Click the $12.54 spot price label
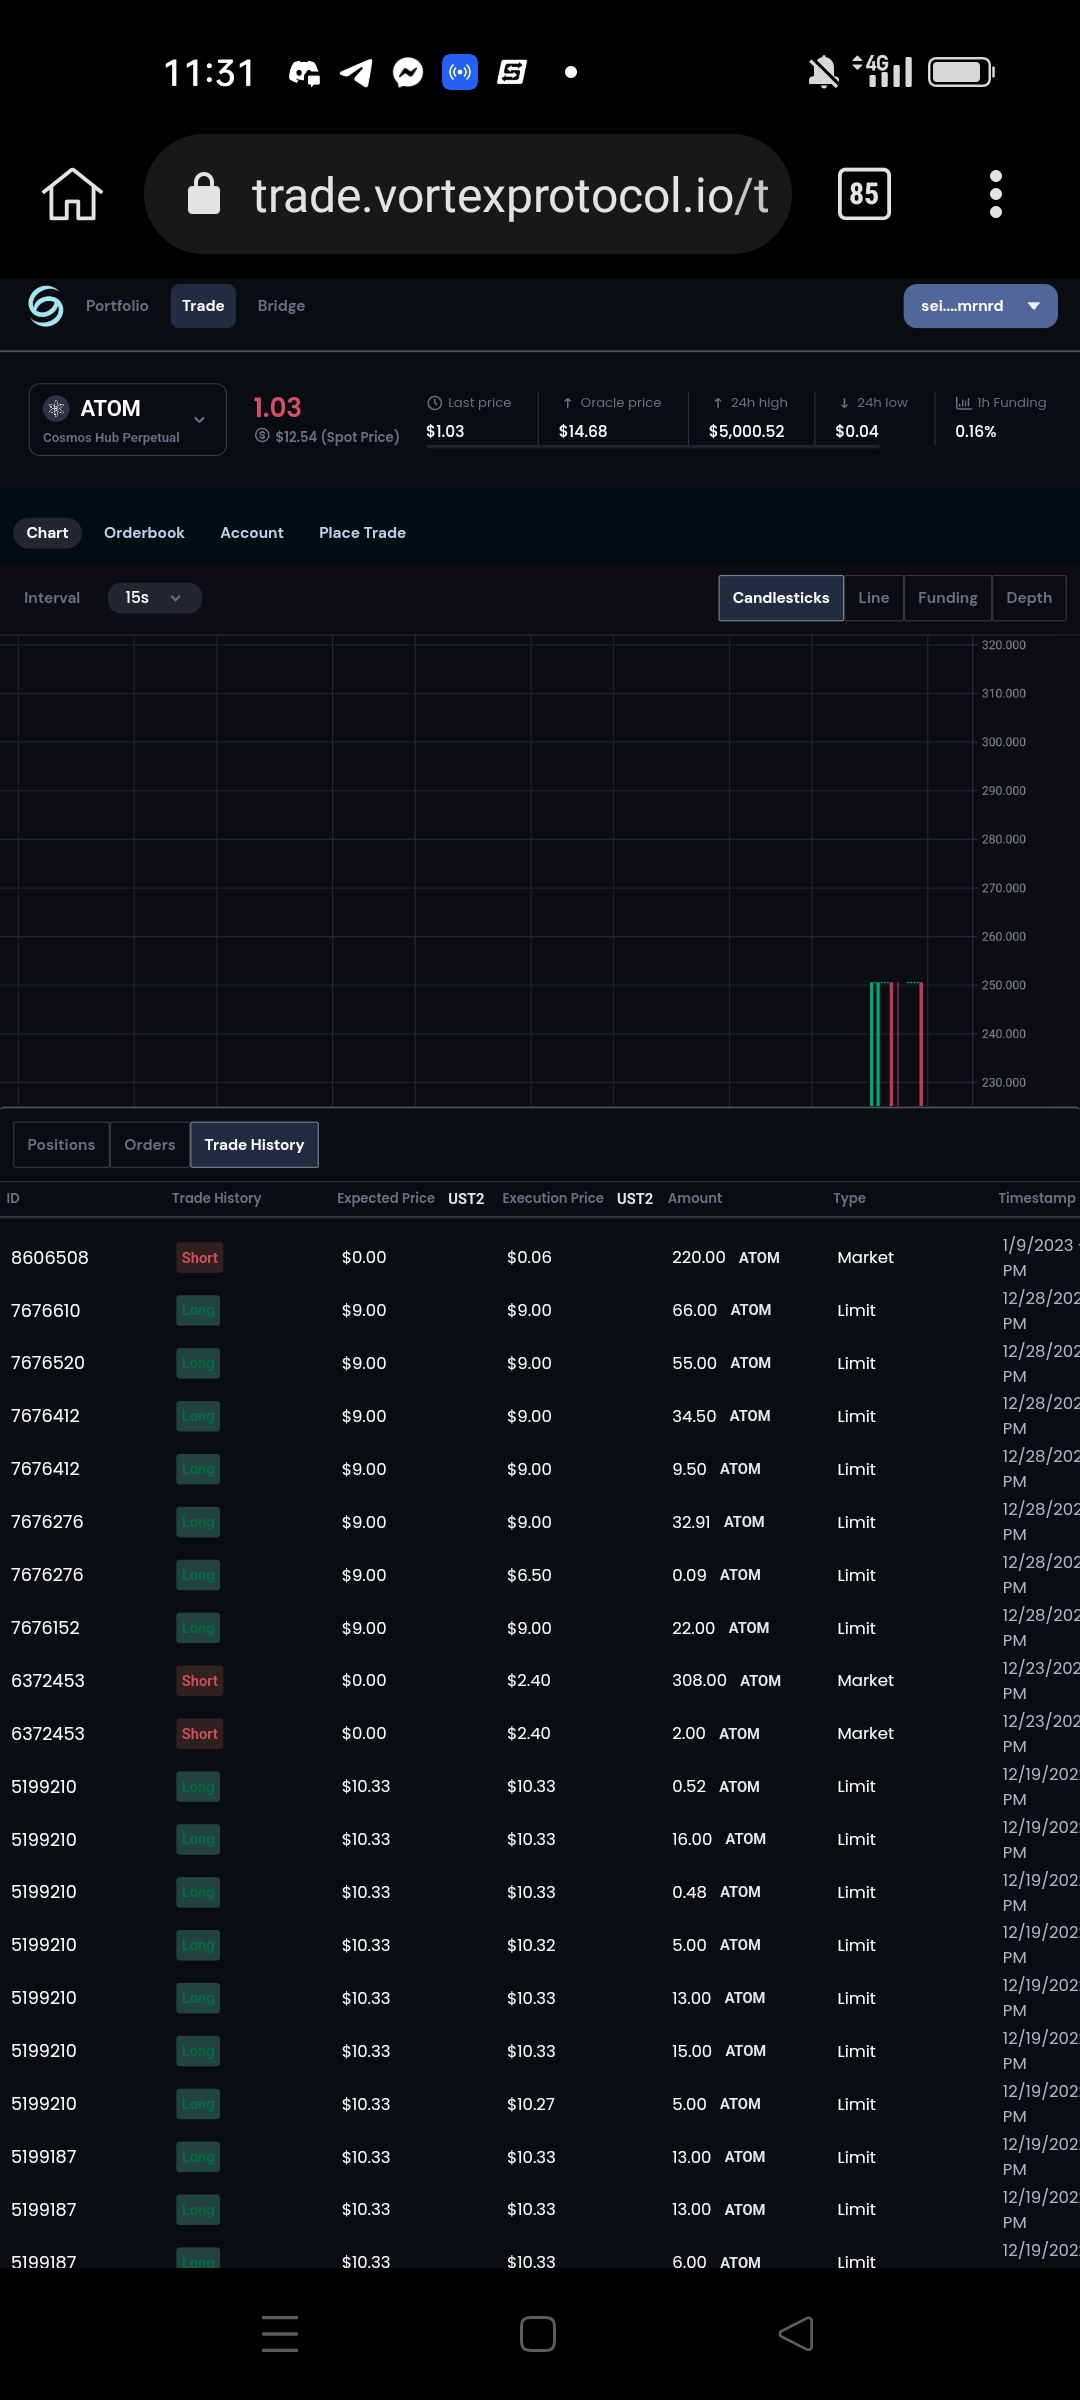 coord(336,437)
